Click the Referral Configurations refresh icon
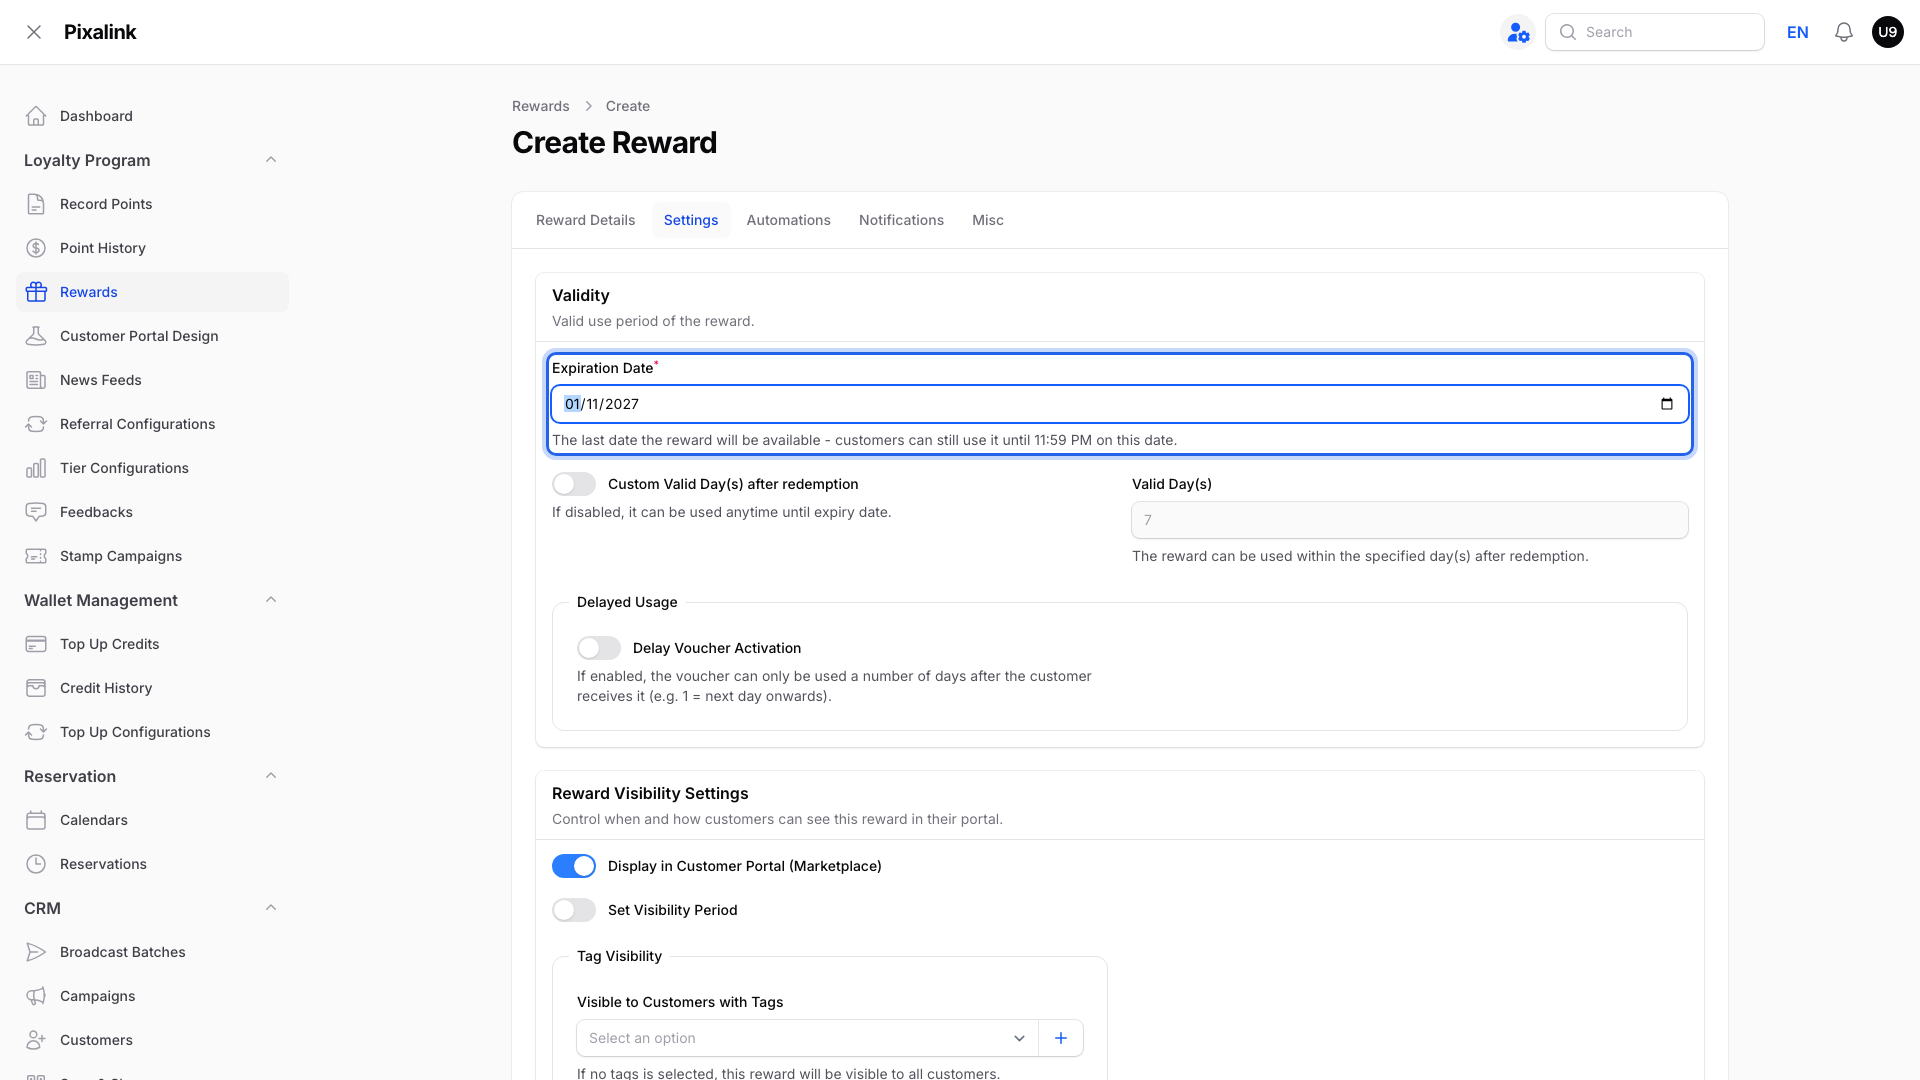This screenshot has width=1920, height=1080. point(36,424)
